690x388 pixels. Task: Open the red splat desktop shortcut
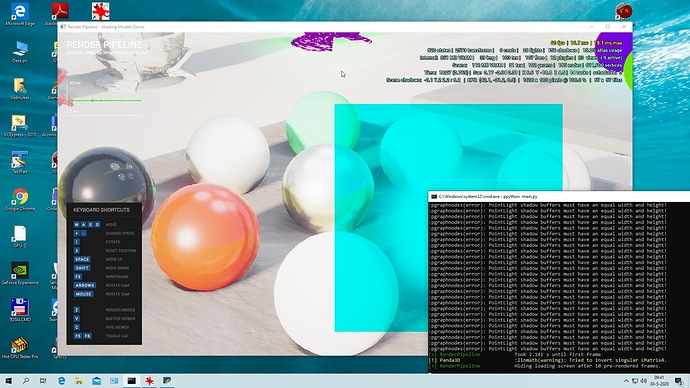pos(100,11)
